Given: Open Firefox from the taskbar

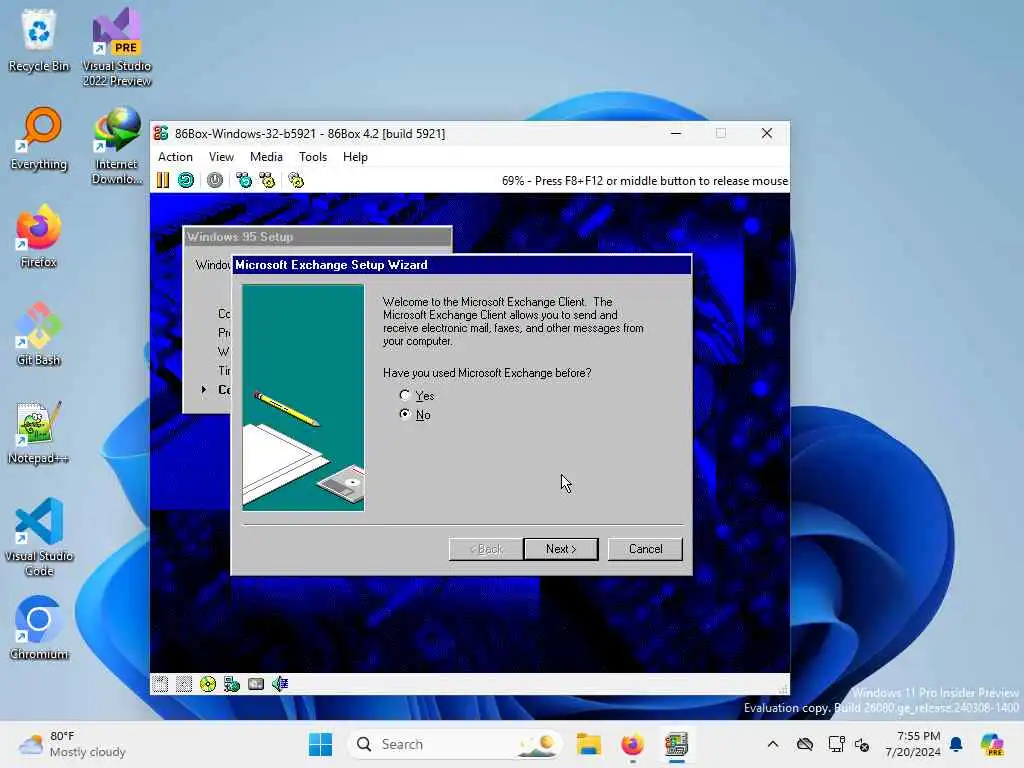Looking at the screenshot, I should click(x=632, y=744).
